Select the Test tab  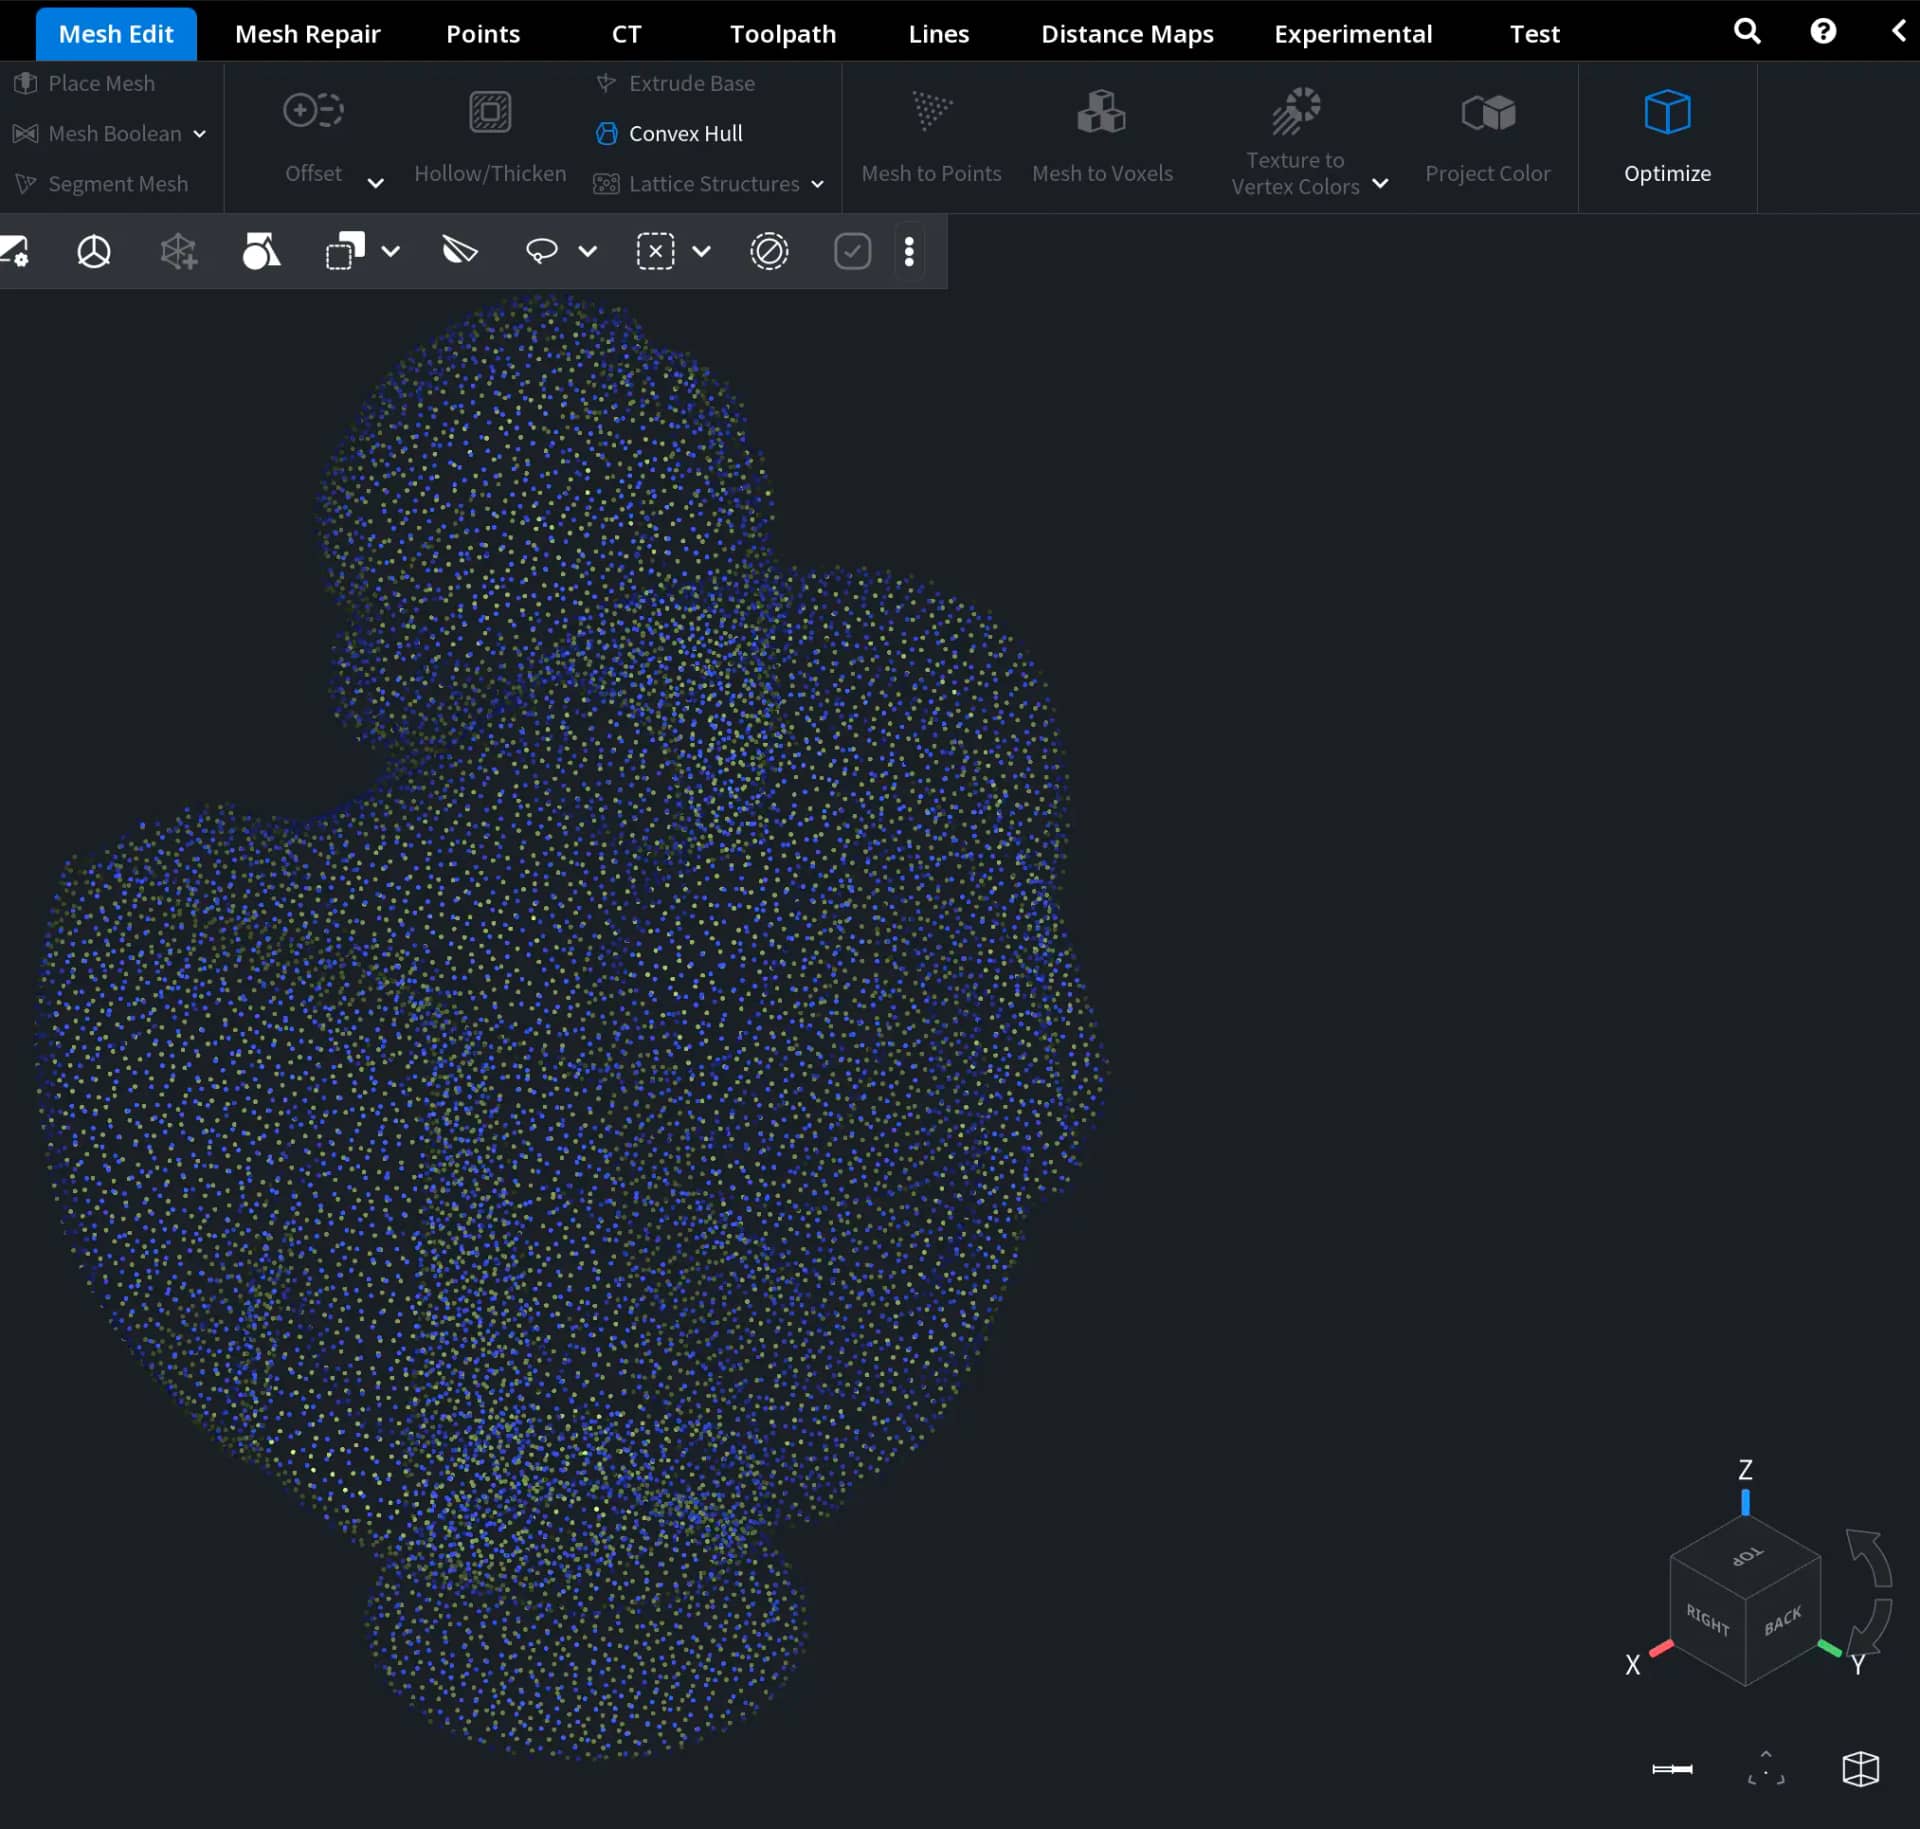tap(1534, 34)
